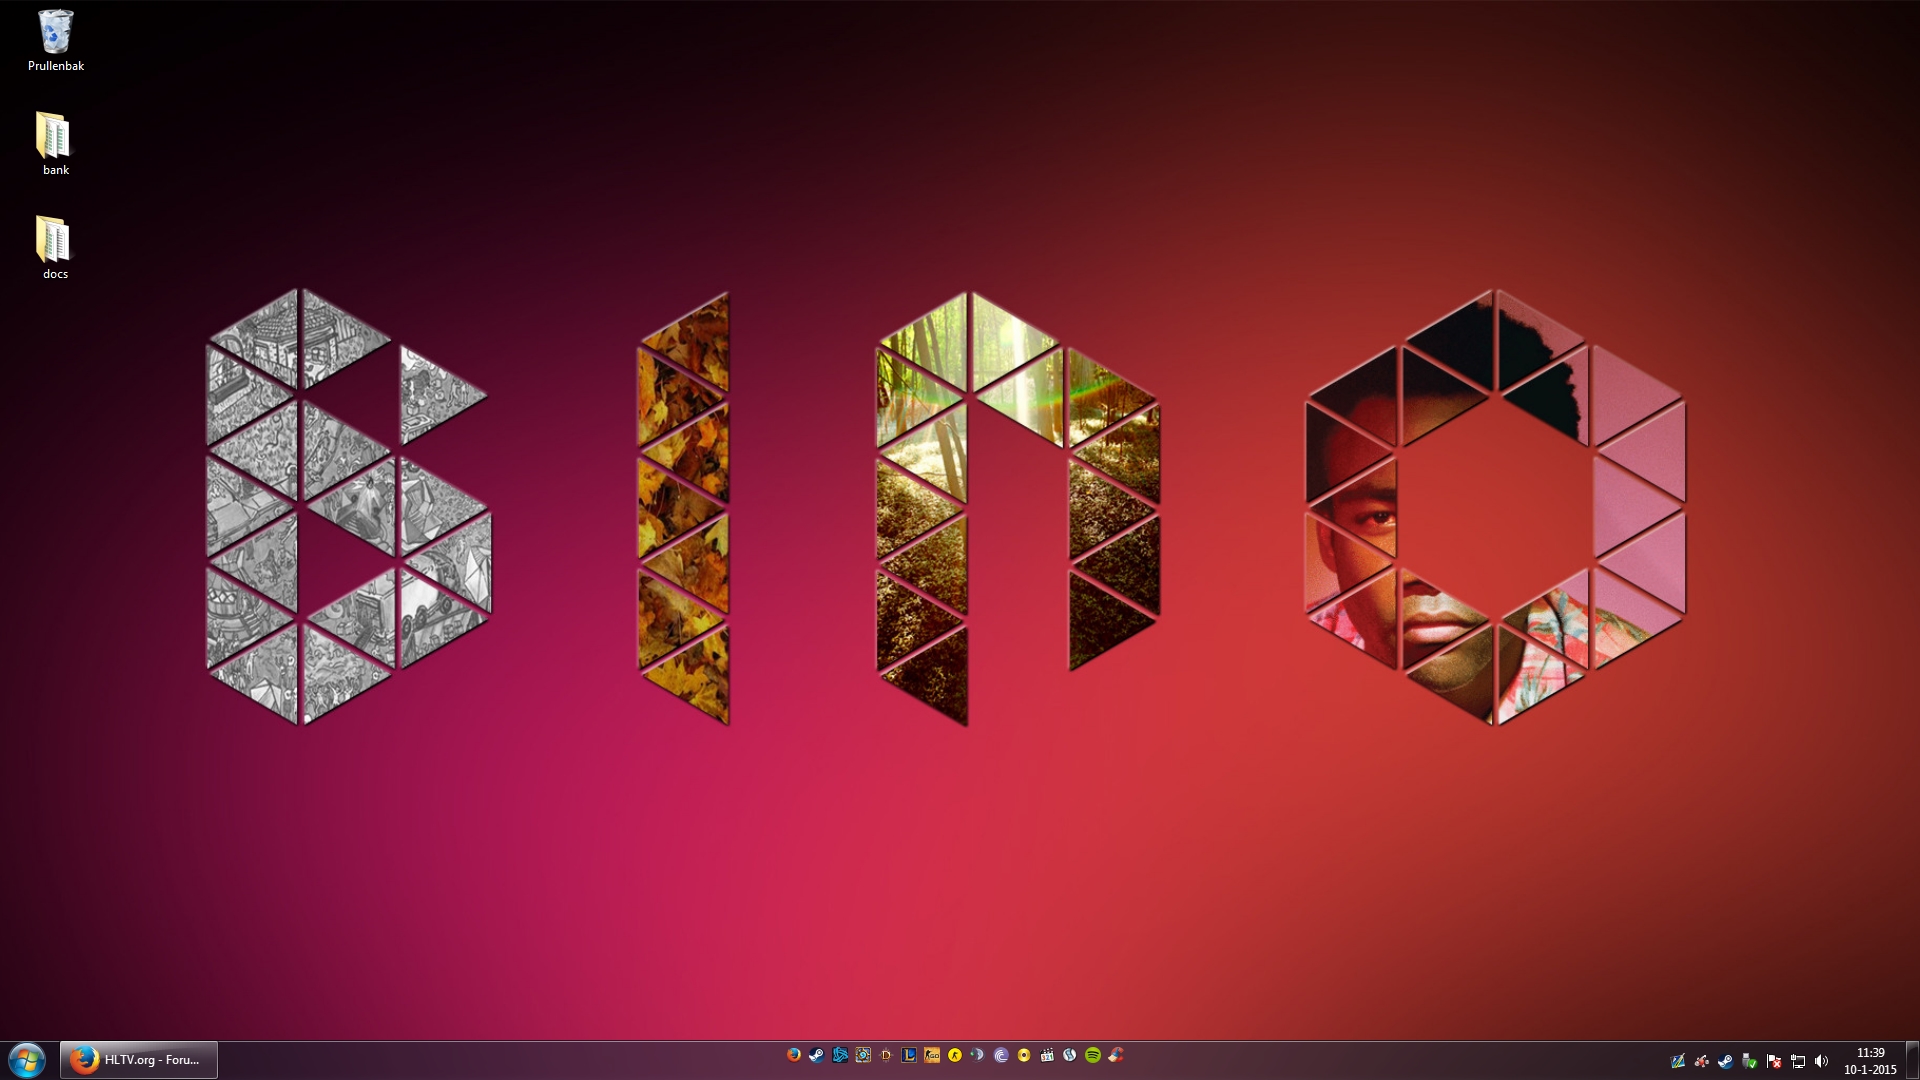Click the clock showing 11:39
Image resolution: width=1920 pixels, height=1080 pixels.
click(x=1870, y=1053)
